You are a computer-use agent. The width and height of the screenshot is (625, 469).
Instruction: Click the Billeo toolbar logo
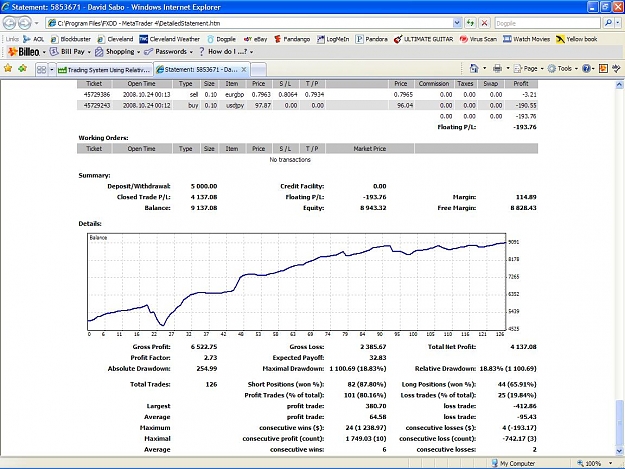[x=24, y=52]
